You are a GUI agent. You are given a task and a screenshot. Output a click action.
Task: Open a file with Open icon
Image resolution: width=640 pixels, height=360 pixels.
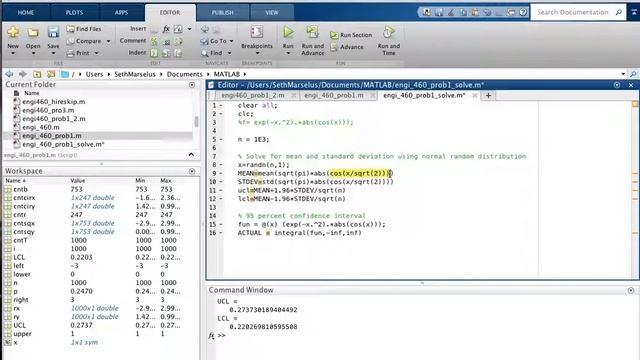[33, 32]
